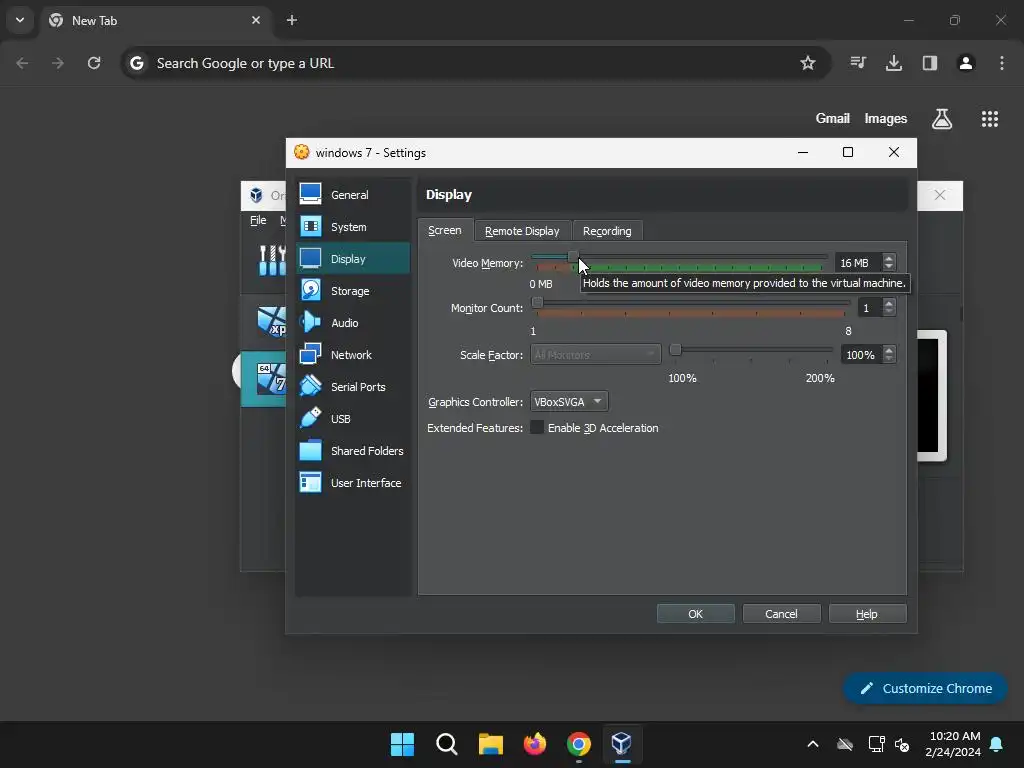Open Chrome three-dot menu
The height and width of the screenshot is (768, 1024).
1002,63
